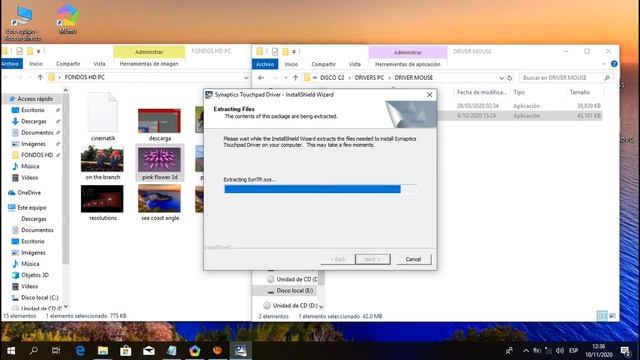Open recent locations dropdown in DRIVER MOUSE window
Viewport: 640px width, 360px height.
[286, 78]
